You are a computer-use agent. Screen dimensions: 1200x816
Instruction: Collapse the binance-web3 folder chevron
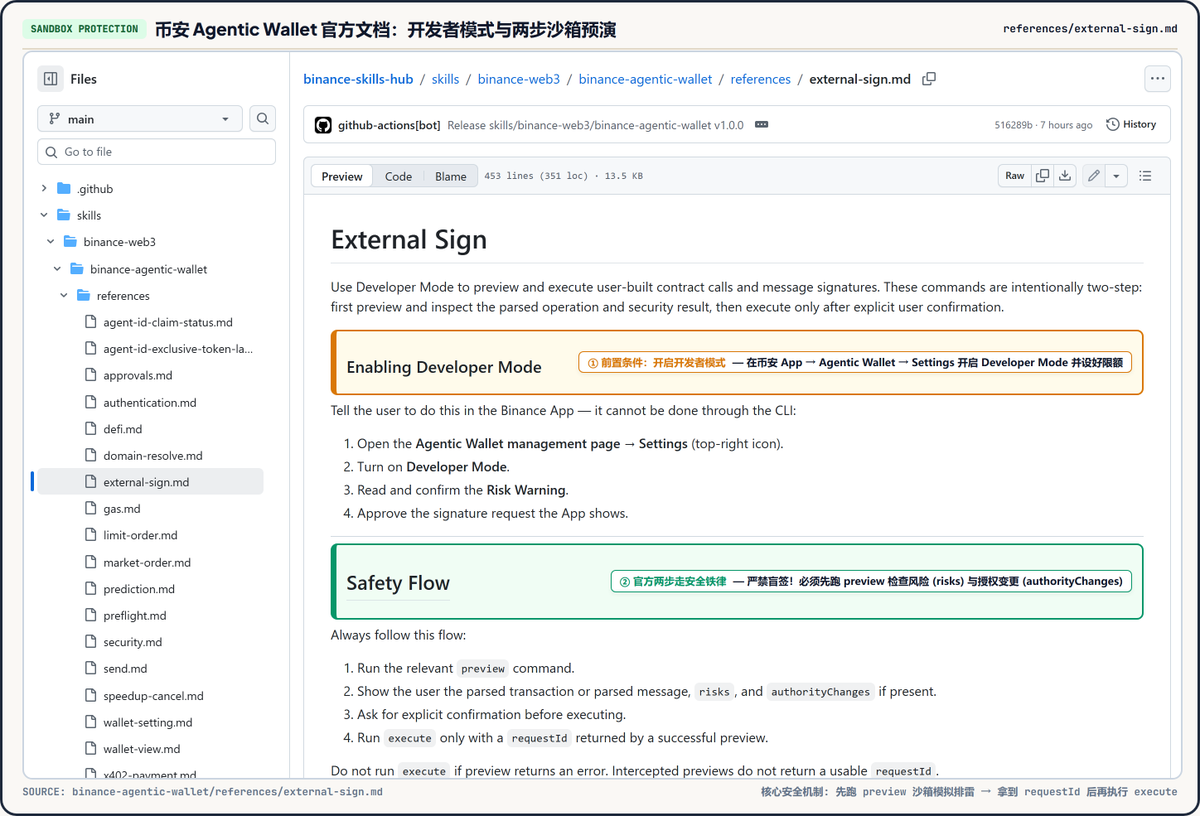tap(51, 242)
